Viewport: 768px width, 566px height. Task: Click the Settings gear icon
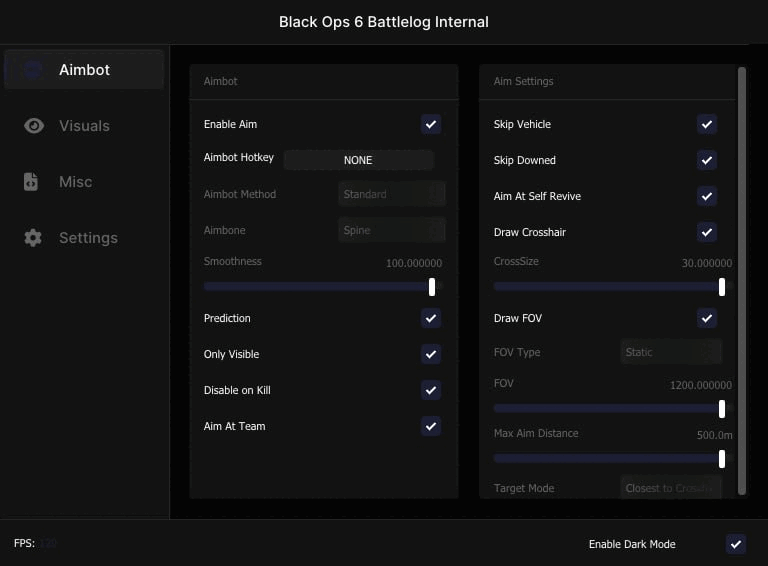coord(33,238)
